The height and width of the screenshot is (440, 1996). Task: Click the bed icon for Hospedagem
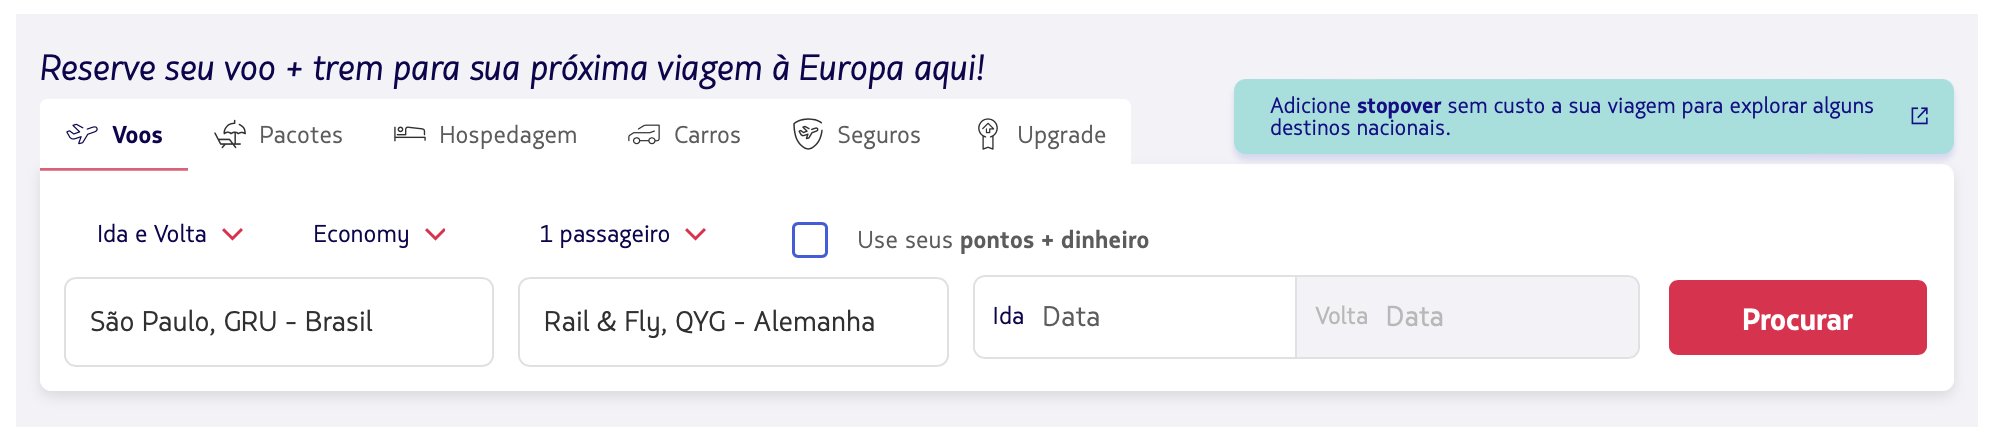point(409,133)
